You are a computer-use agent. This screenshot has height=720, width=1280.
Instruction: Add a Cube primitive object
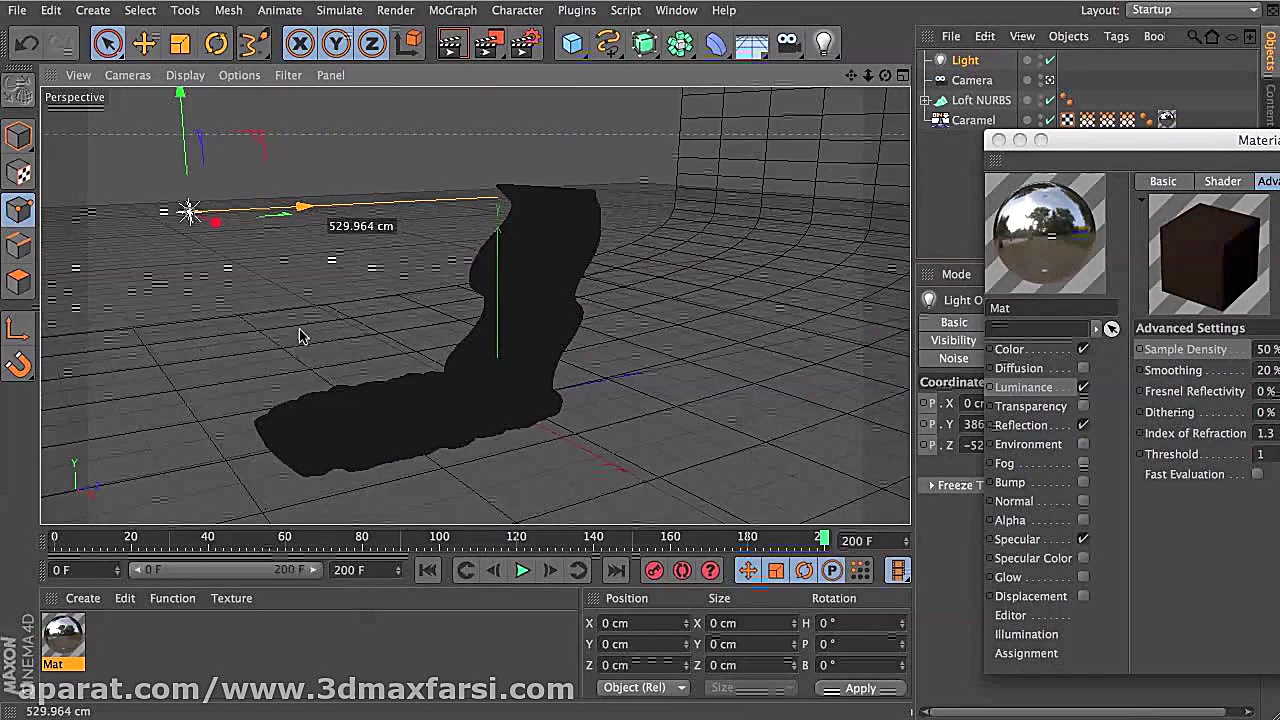[x=572, y=43]
